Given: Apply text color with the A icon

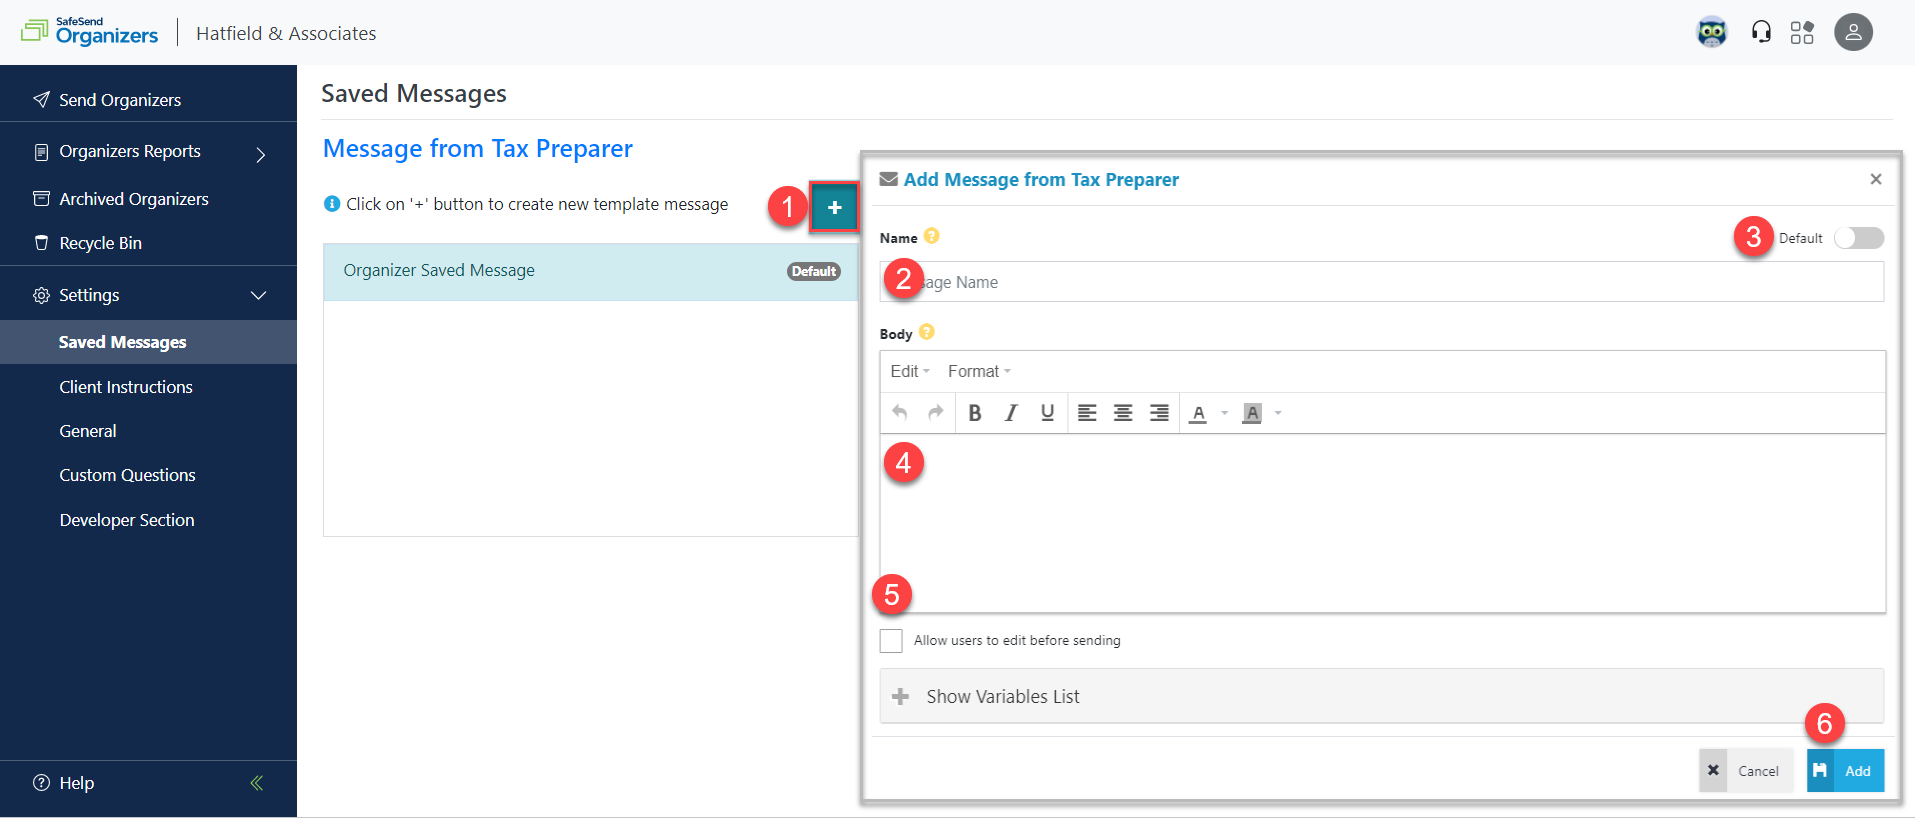Looking at the screenshot, I should coord(1198,413).
